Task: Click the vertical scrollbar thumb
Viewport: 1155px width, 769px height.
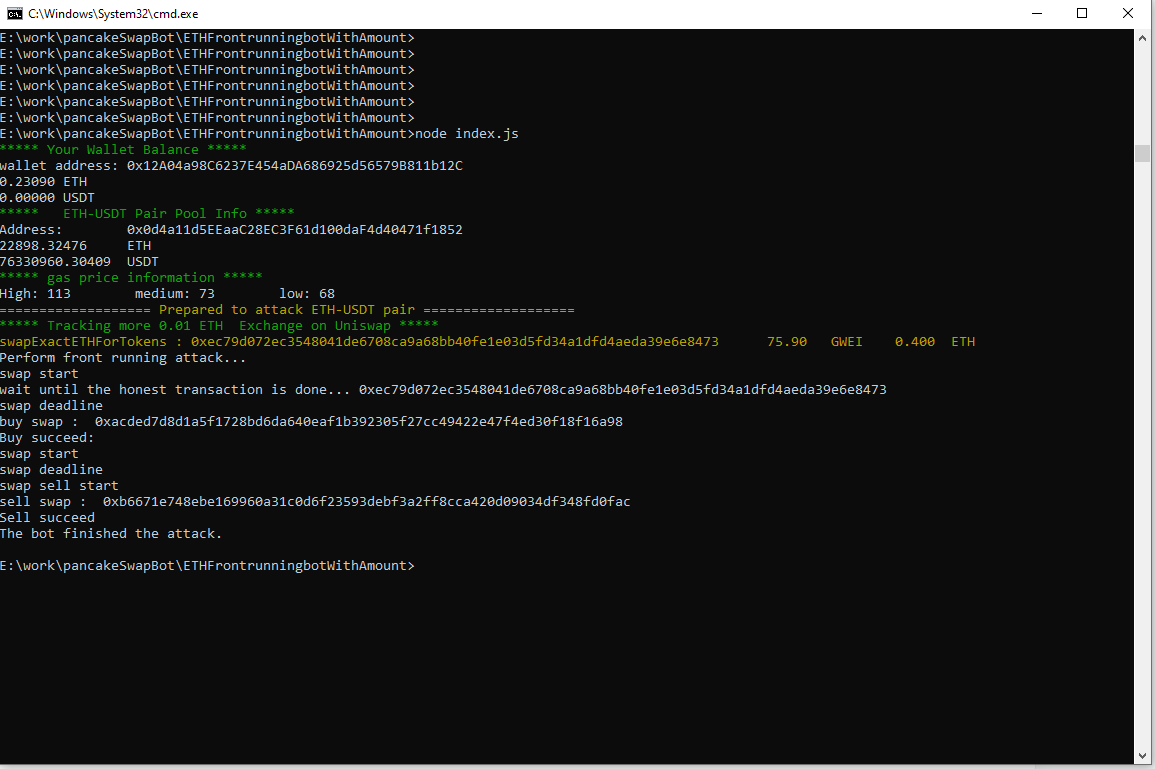Action: click(1144, 153)
